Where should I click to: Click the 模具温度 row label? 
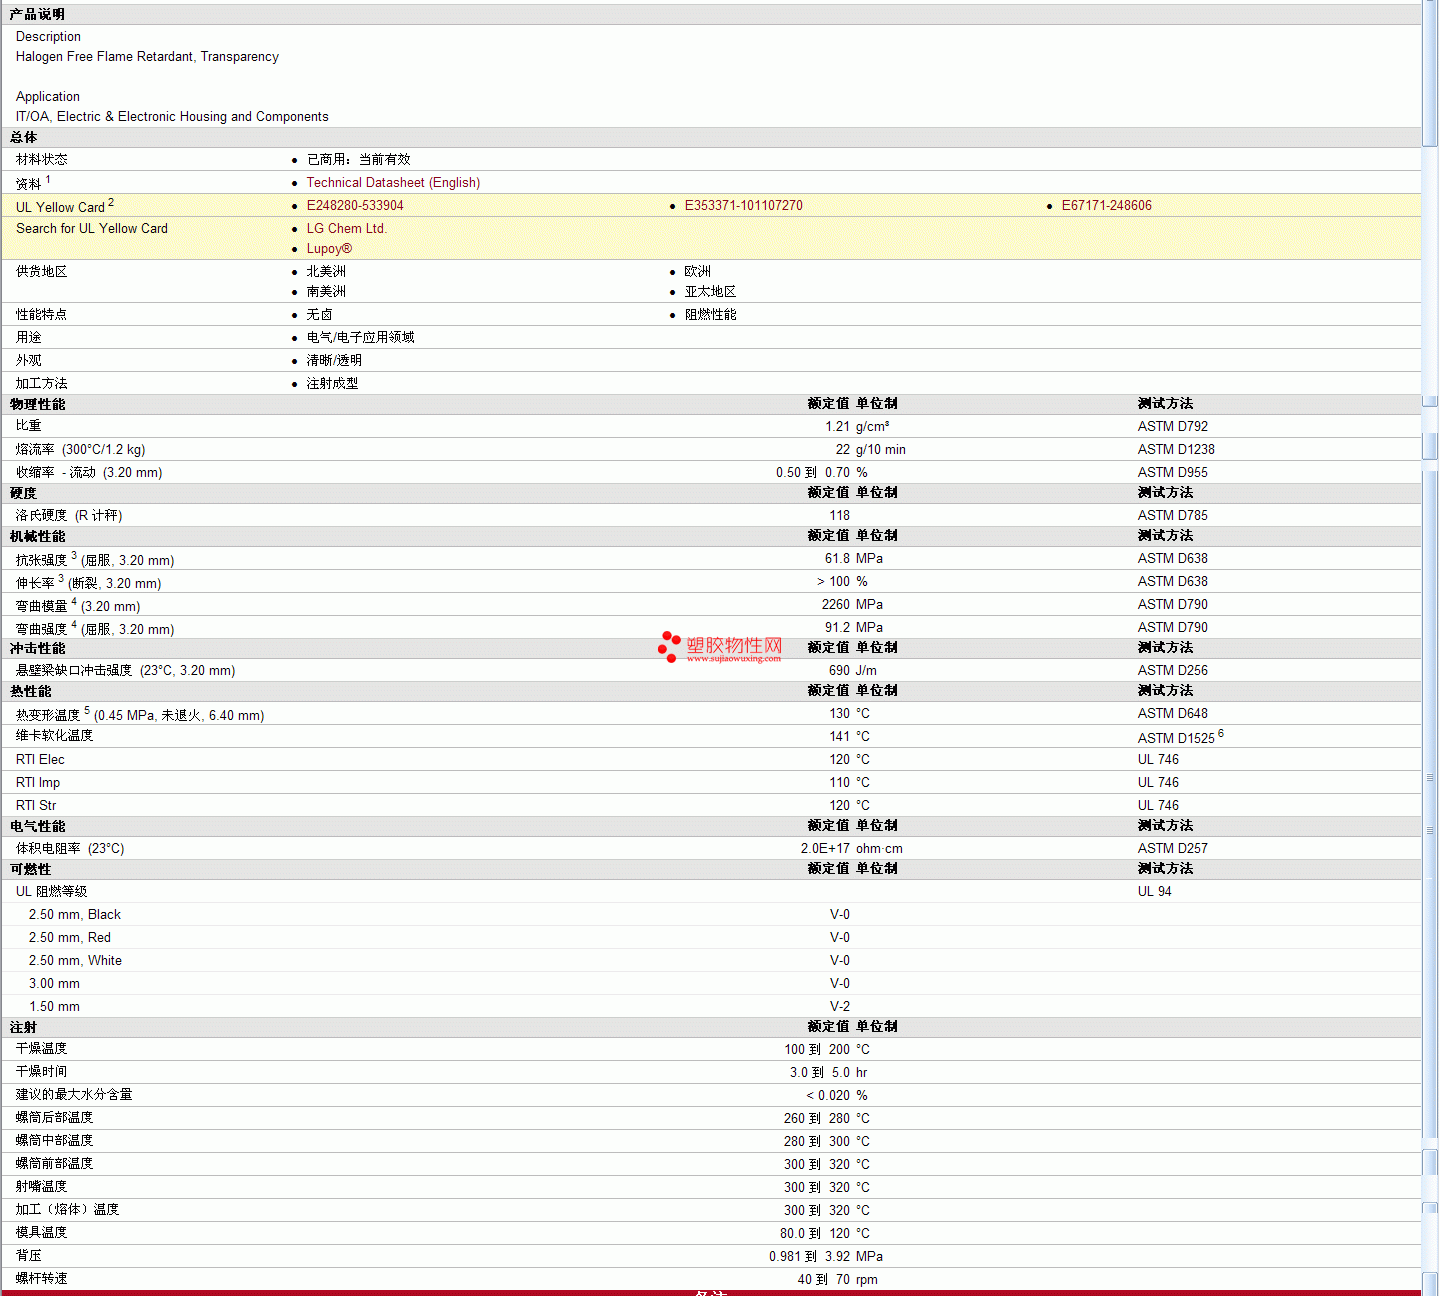point(42,1233)
